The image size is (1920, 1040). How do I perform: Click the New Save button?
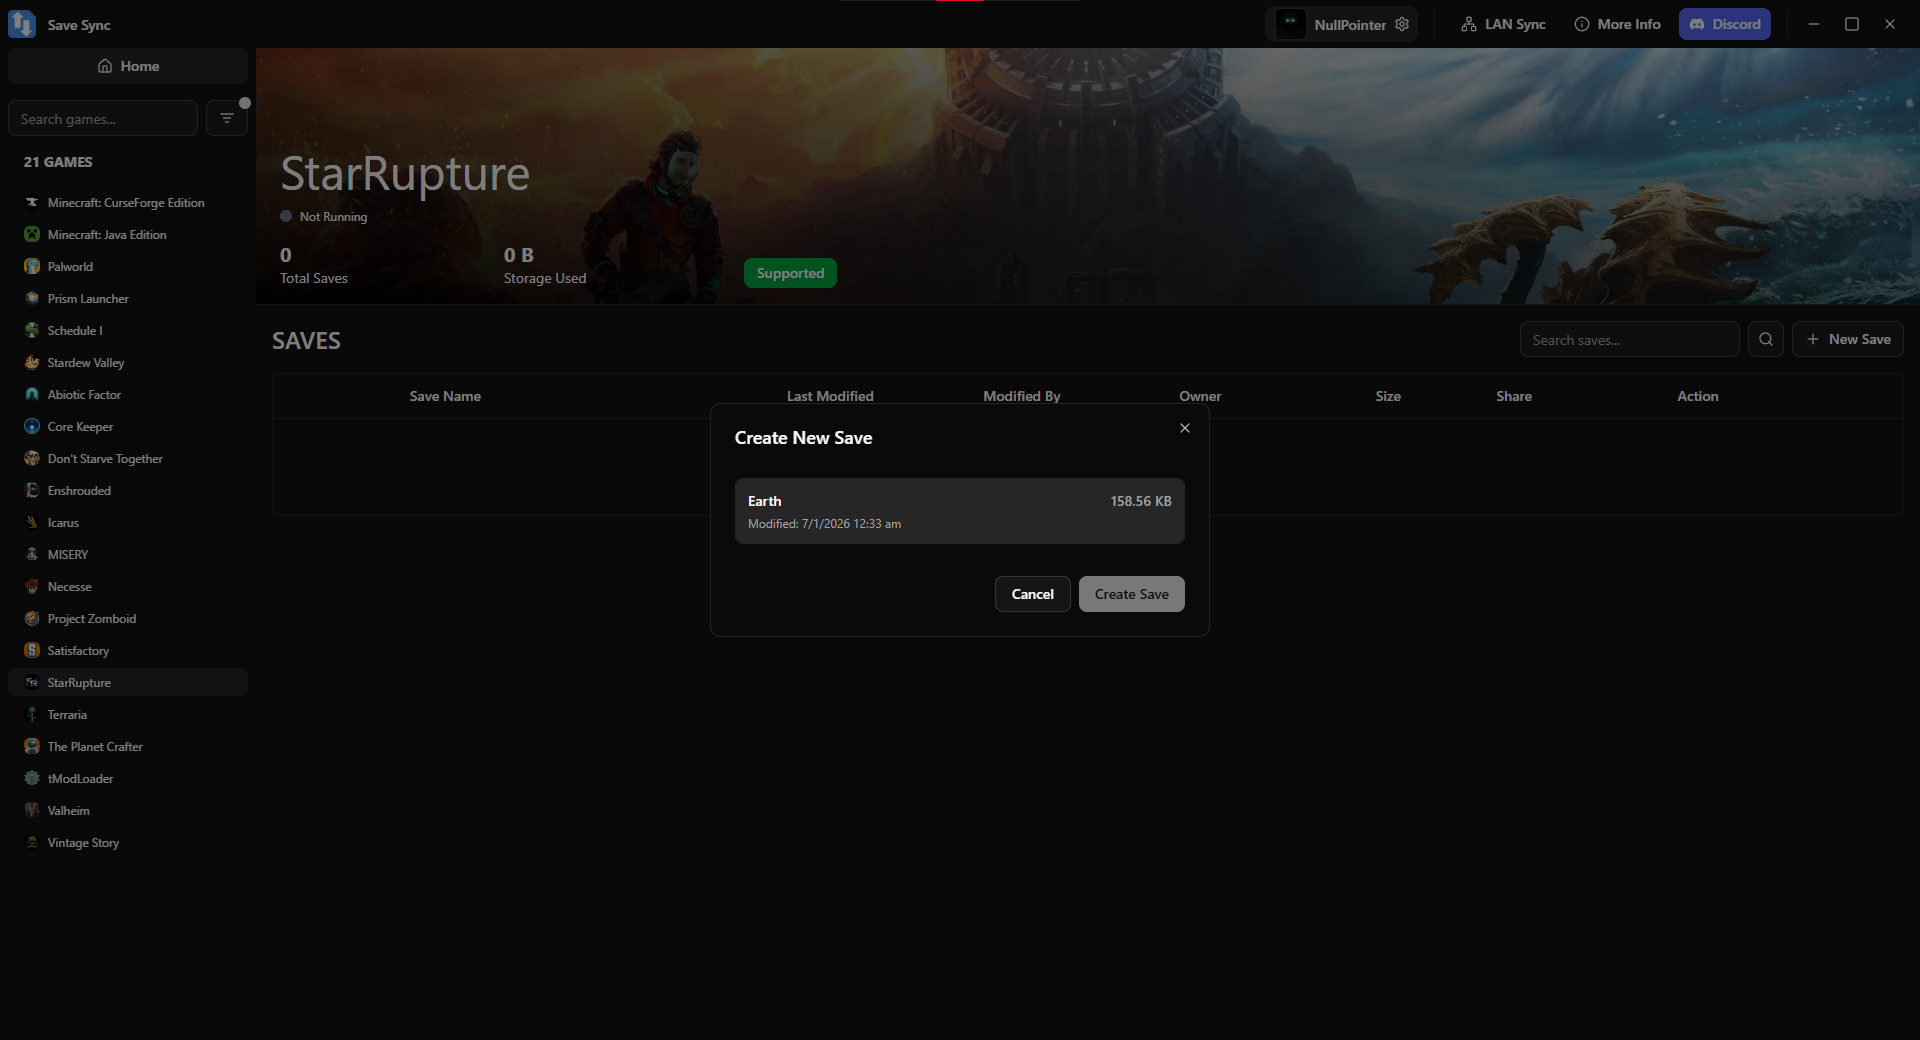pos(1848,339)
